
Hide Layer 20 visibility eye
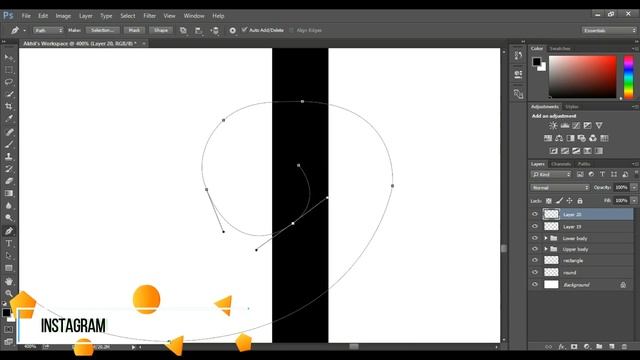(x=535, y=214)
